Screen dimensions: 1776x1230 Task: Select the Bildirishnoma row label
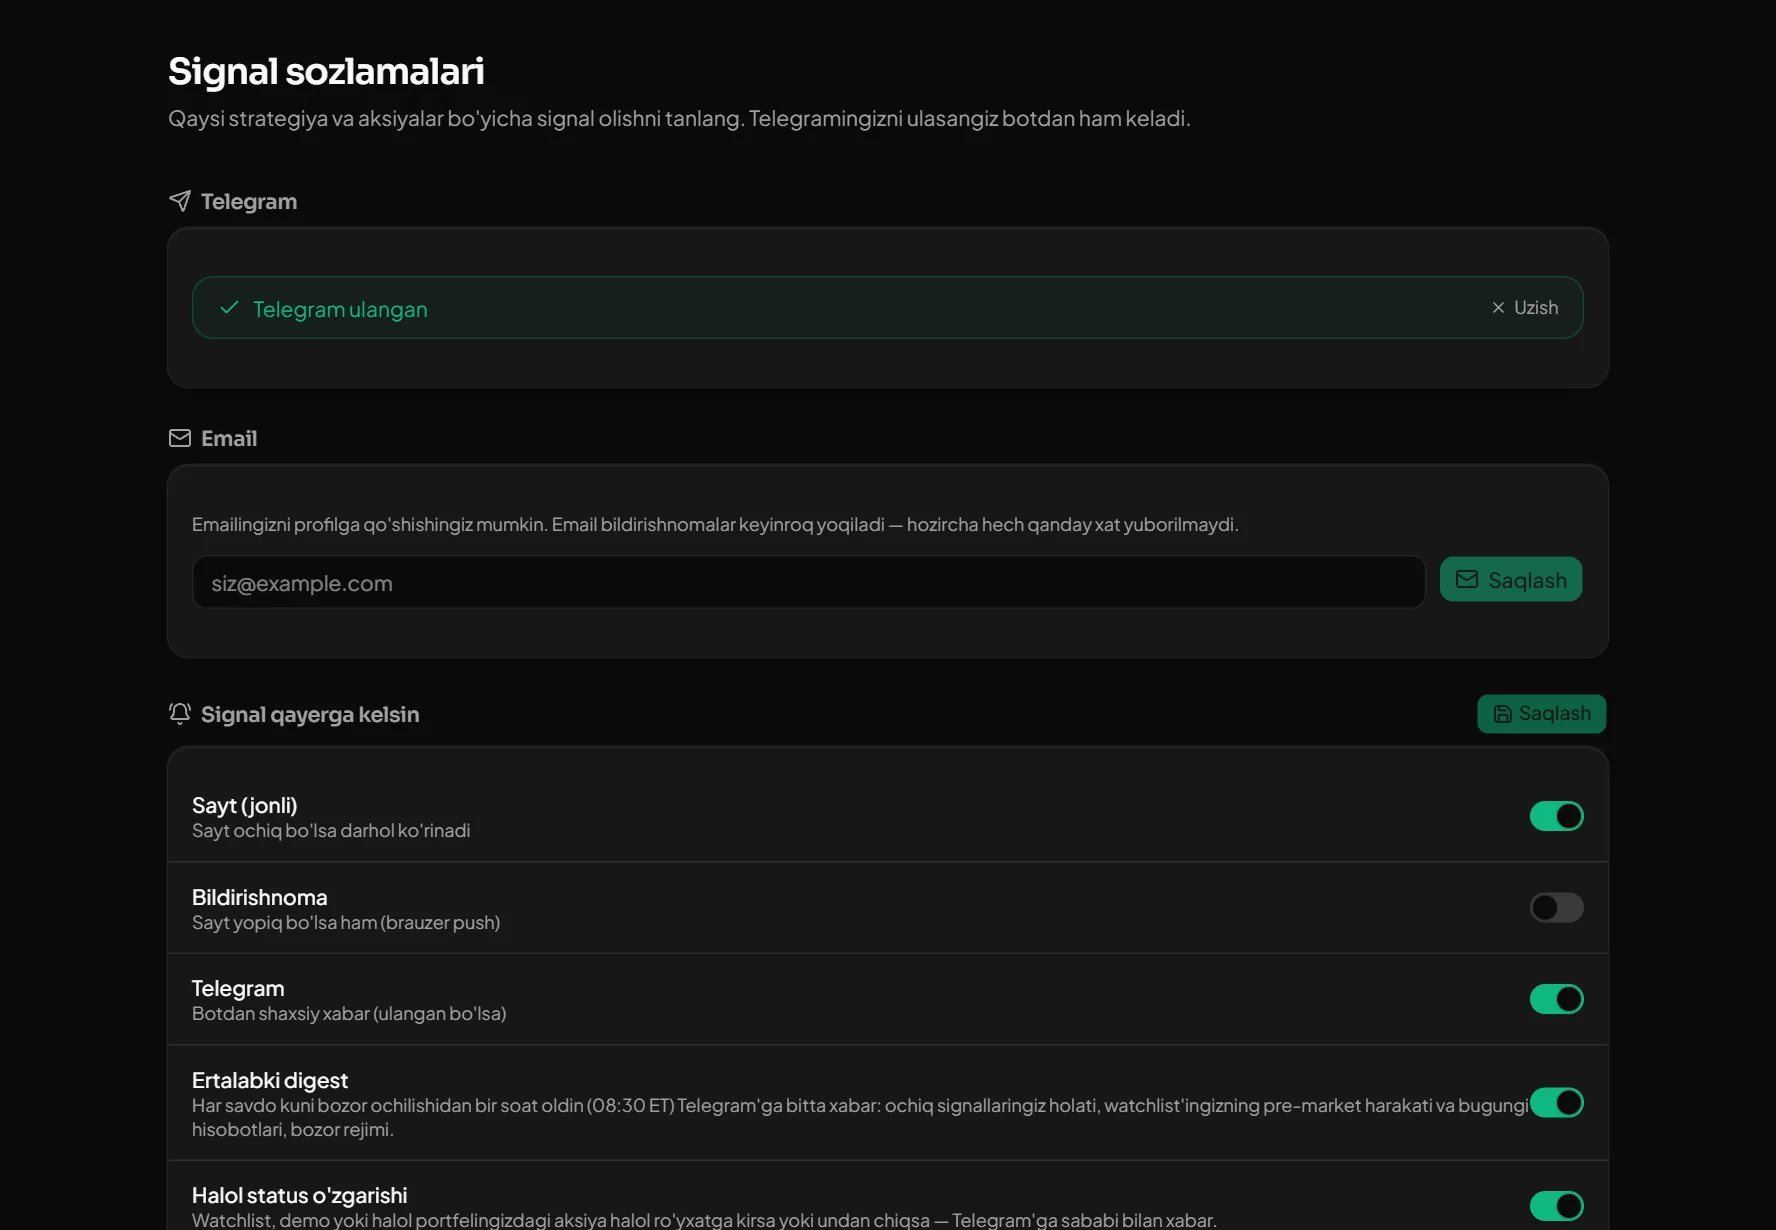(x=260, y=898)
